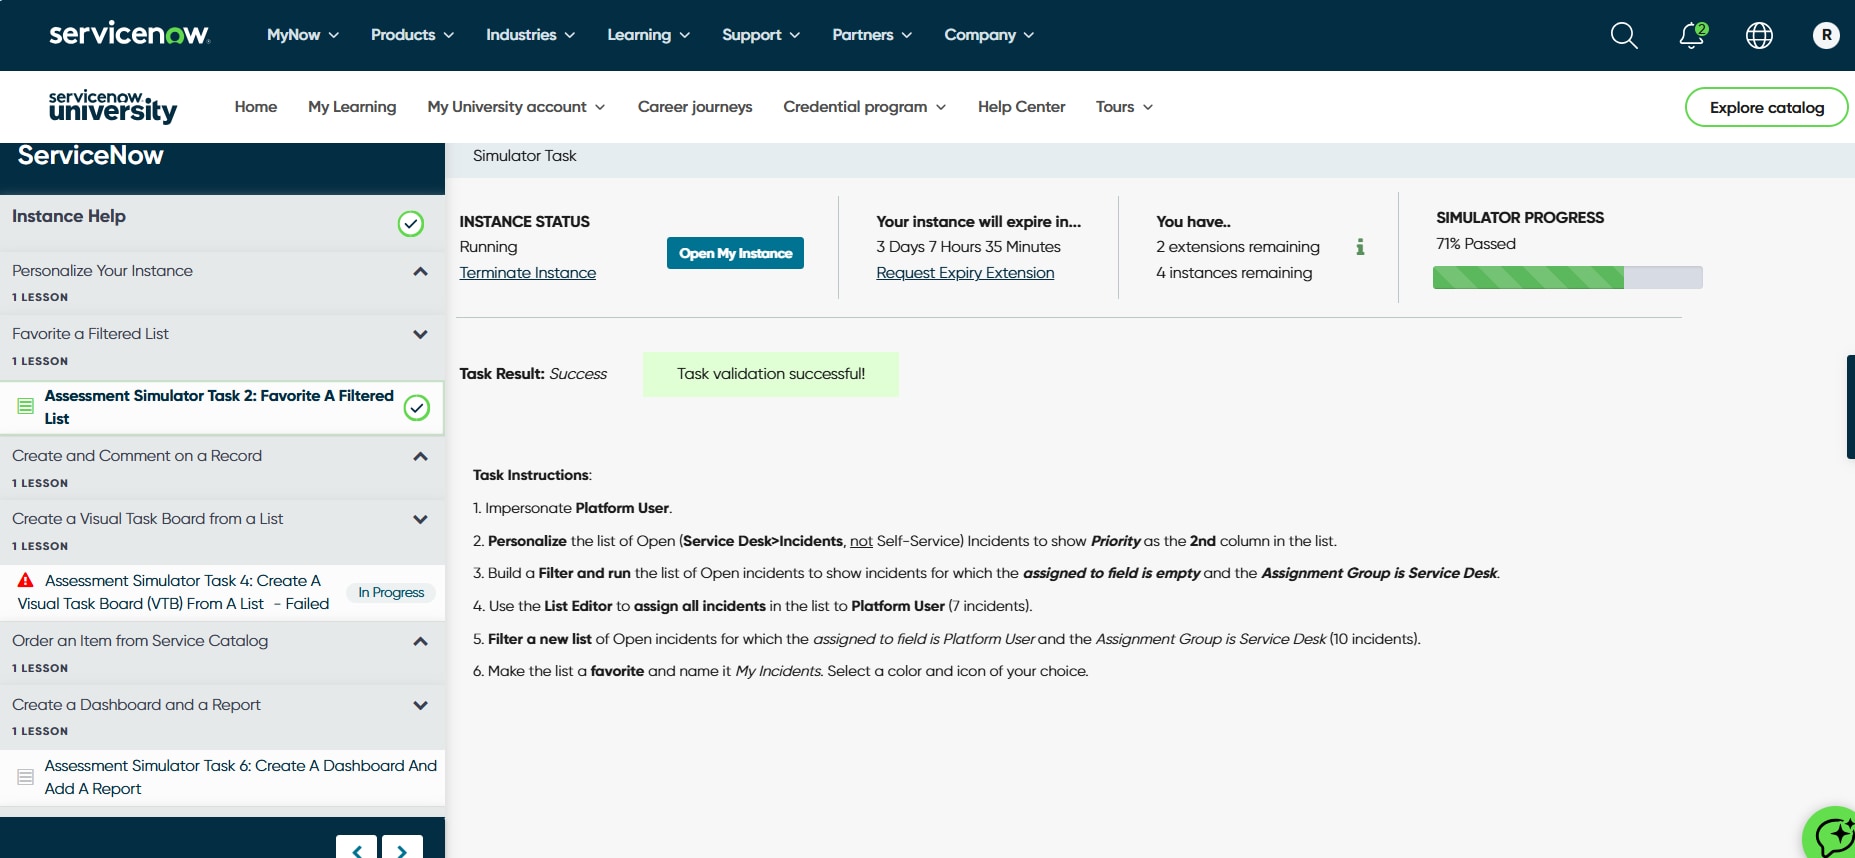Collapse Order an Item from Service Catalog
Image resolution: width=1855 pixels, height=858 pixels.
(421, 642)
